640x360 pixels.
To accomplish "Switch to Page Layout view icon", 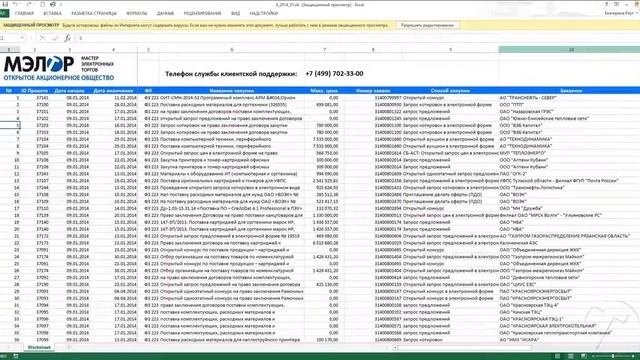I will pos(571,356).
